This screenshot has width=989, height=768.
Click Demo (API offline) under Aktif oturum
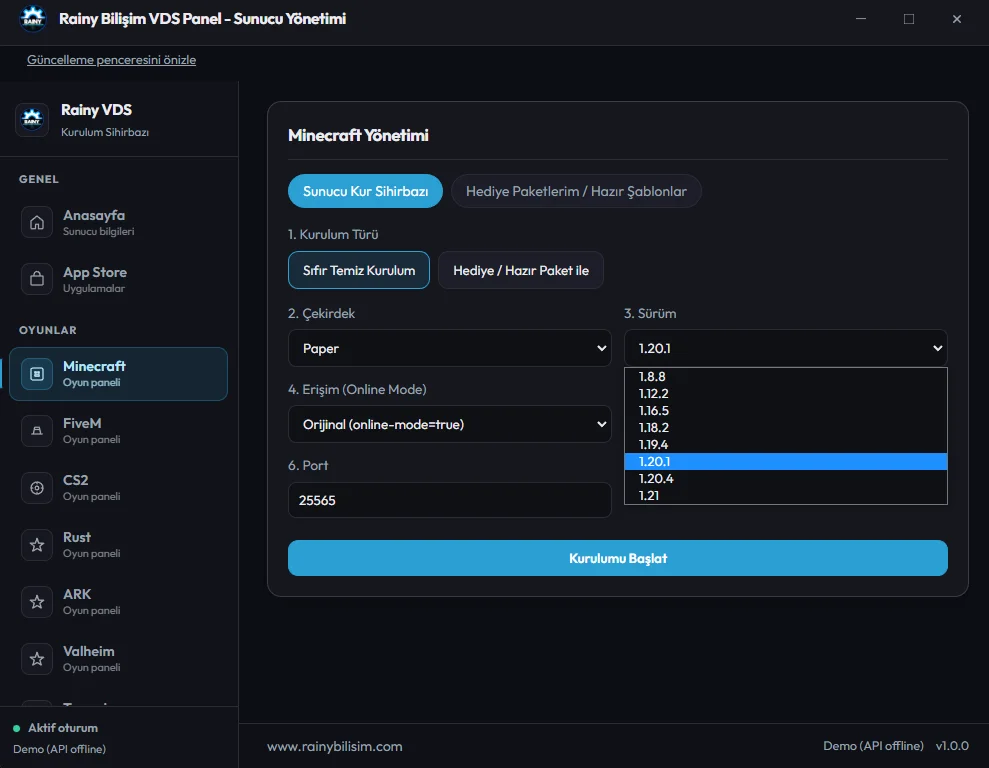click(x=59, y=749)
